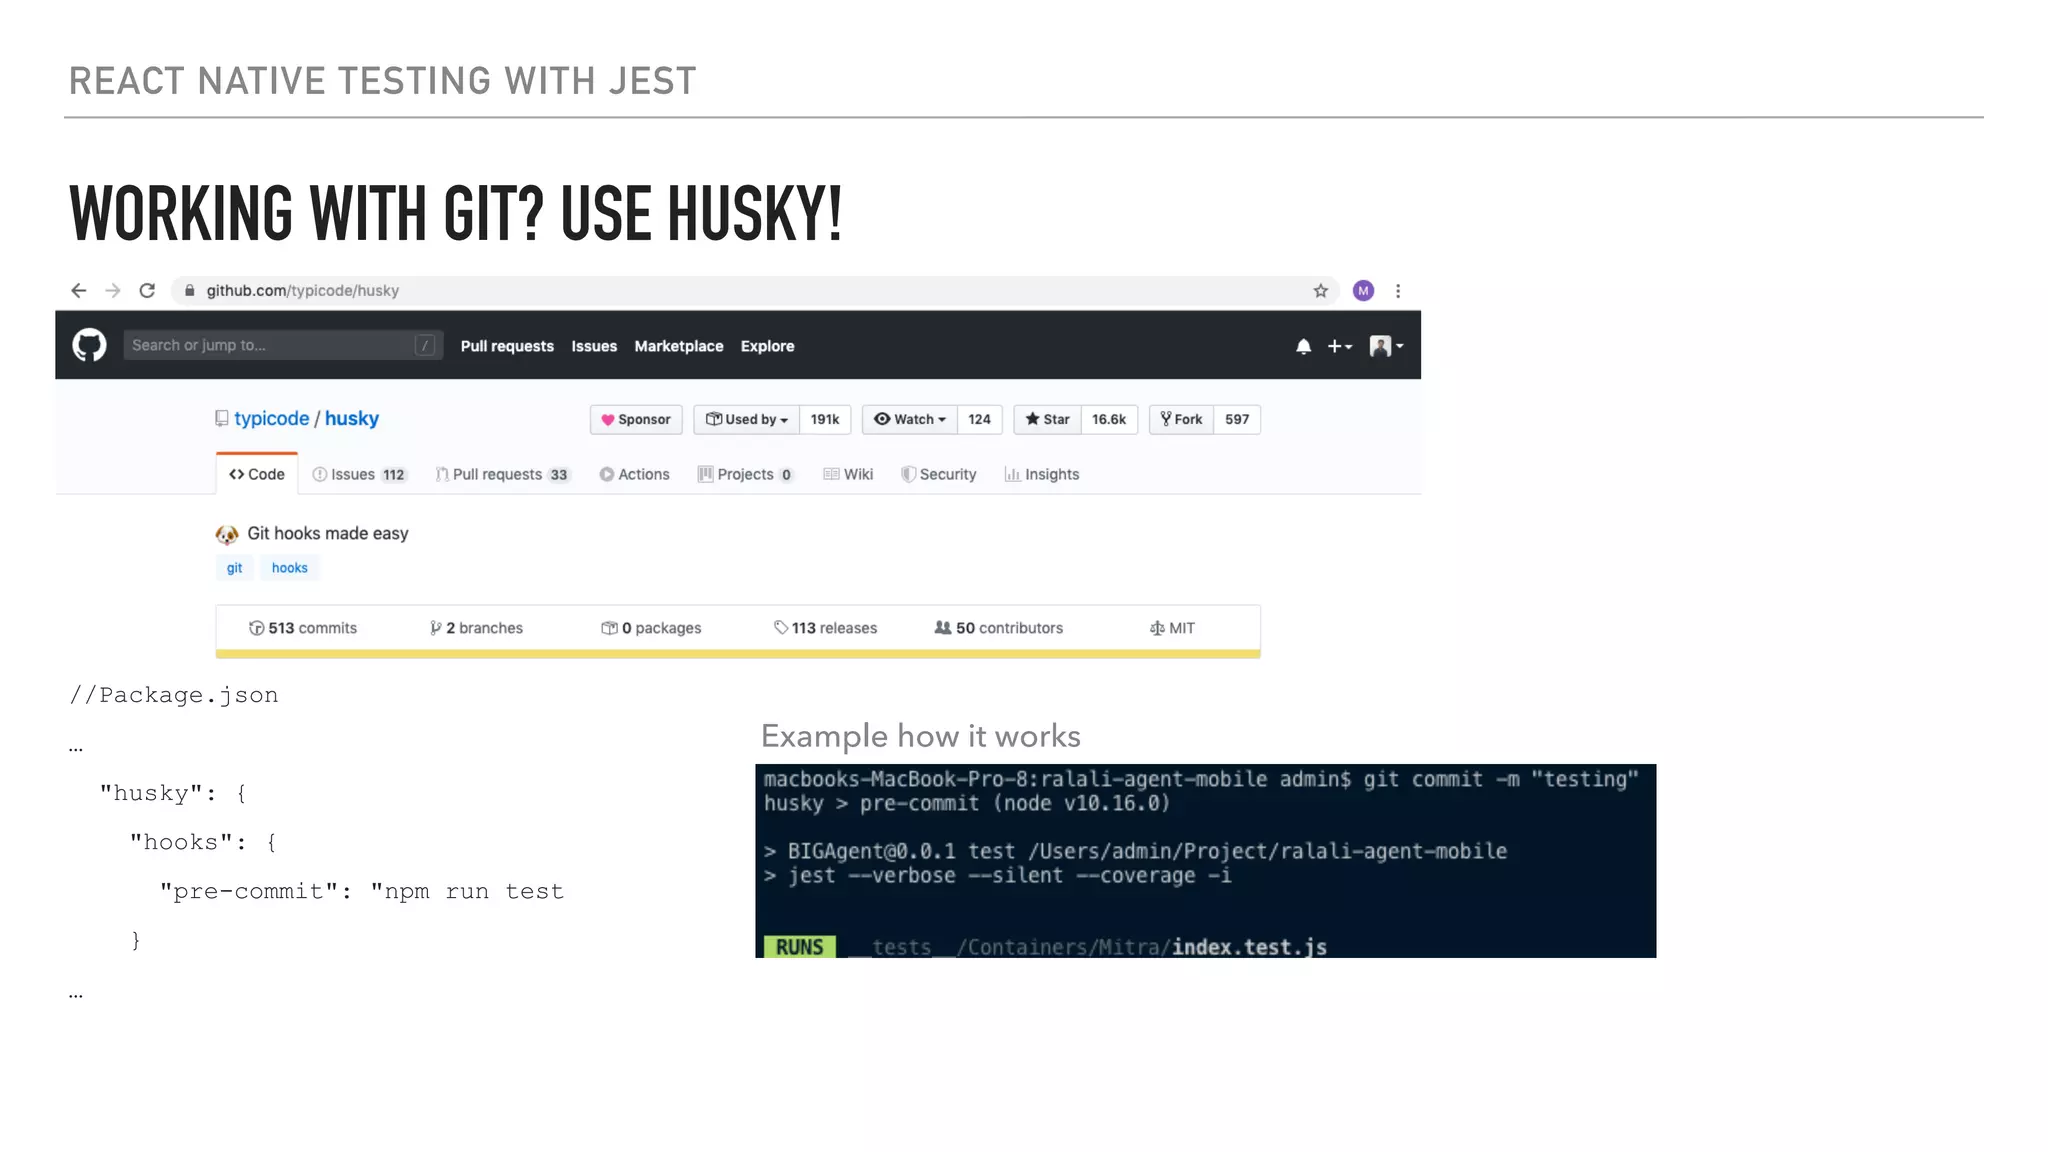Screen dimensions: 2048x1152
Task: Focus the Search or jump to field
Action: pyautogui.click(x=281, y=345)
